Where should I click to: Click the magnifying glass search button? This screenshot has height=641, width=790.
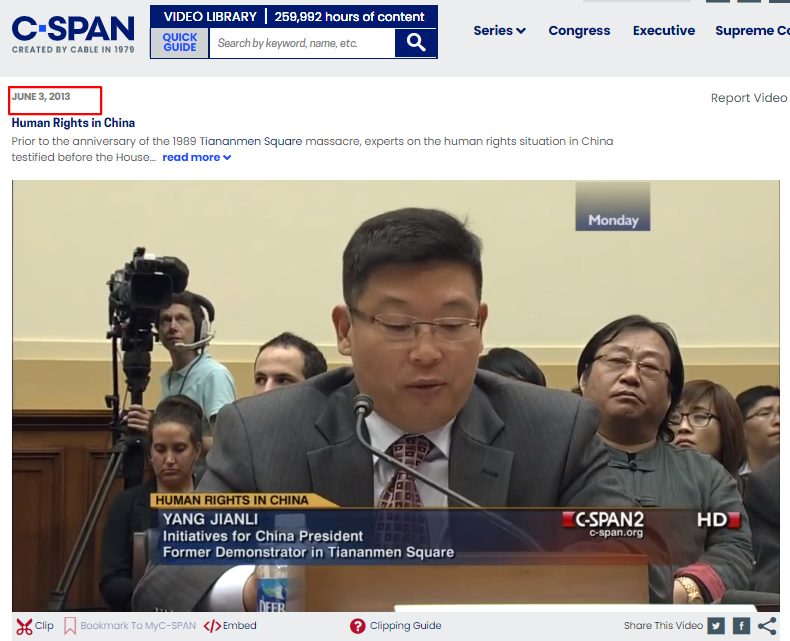(416, 43)
